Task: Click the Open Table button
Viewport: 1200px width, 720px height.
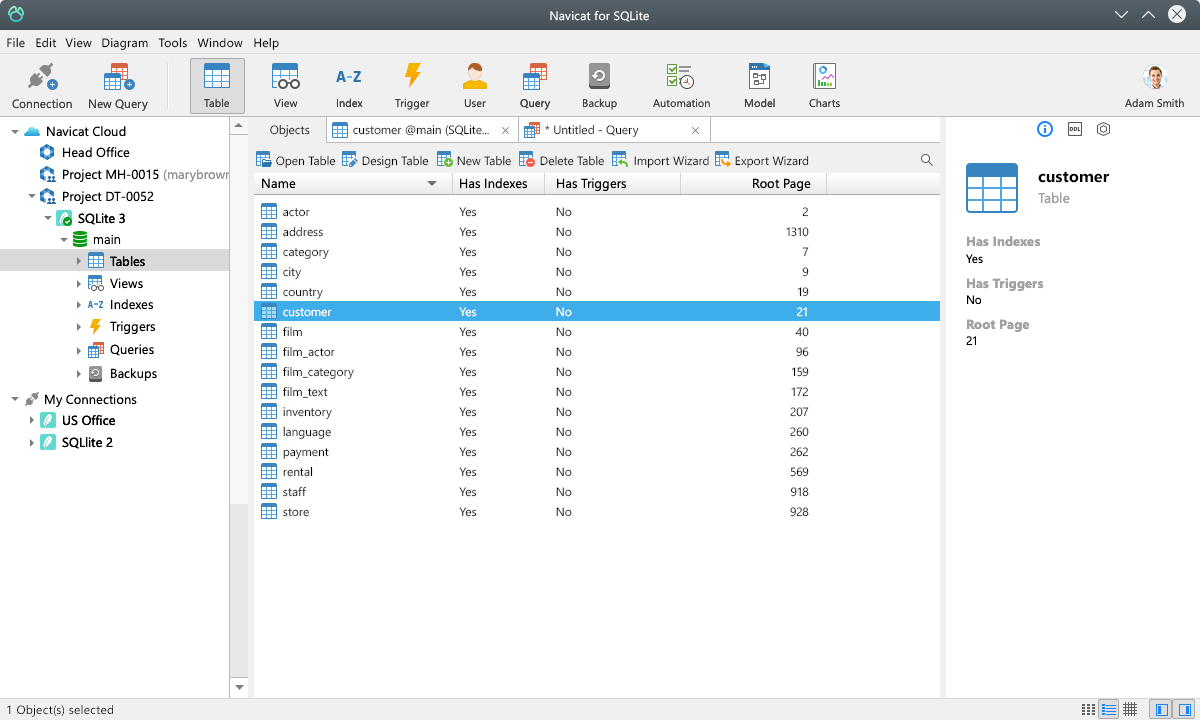Action: coord(296,160)
